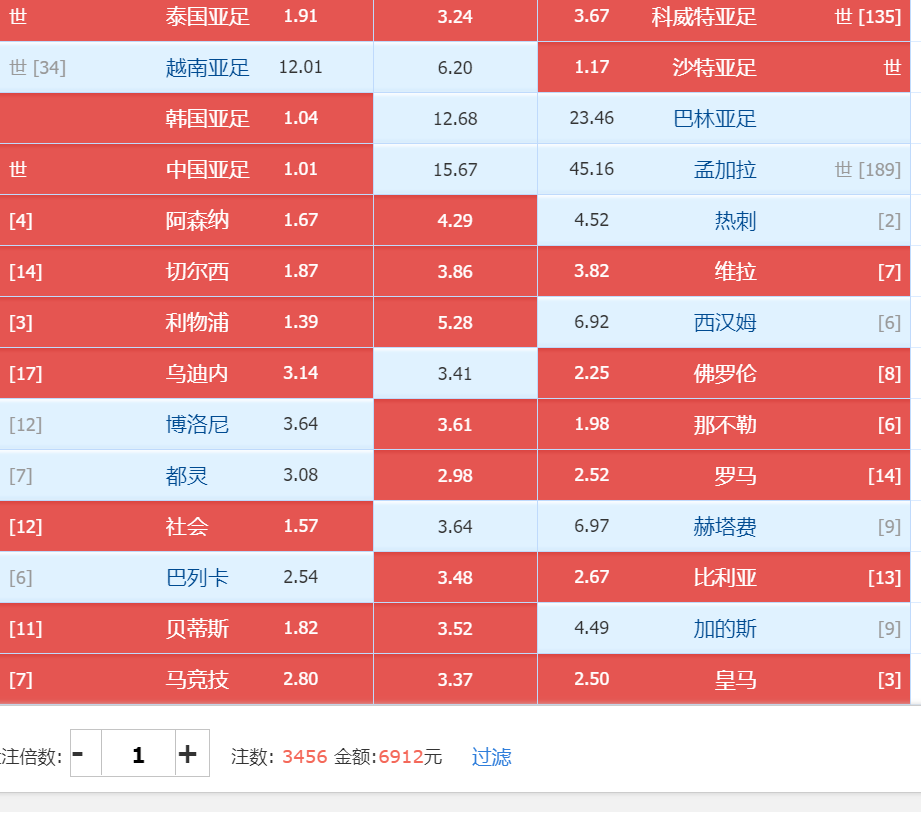Select draw odds 6.20 for 越南亚足 match
The image size is (921, 834).
pyautogui.click(x=455, y=68)
